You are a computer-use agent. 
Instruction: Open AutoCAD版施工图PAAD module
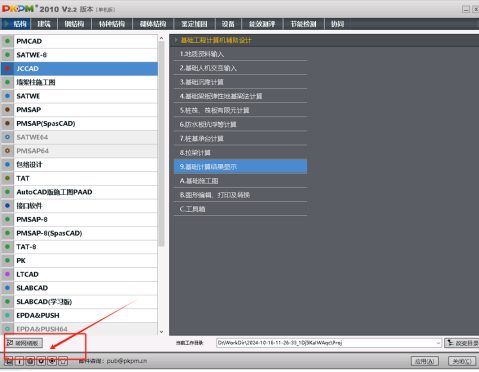(79, 192)
